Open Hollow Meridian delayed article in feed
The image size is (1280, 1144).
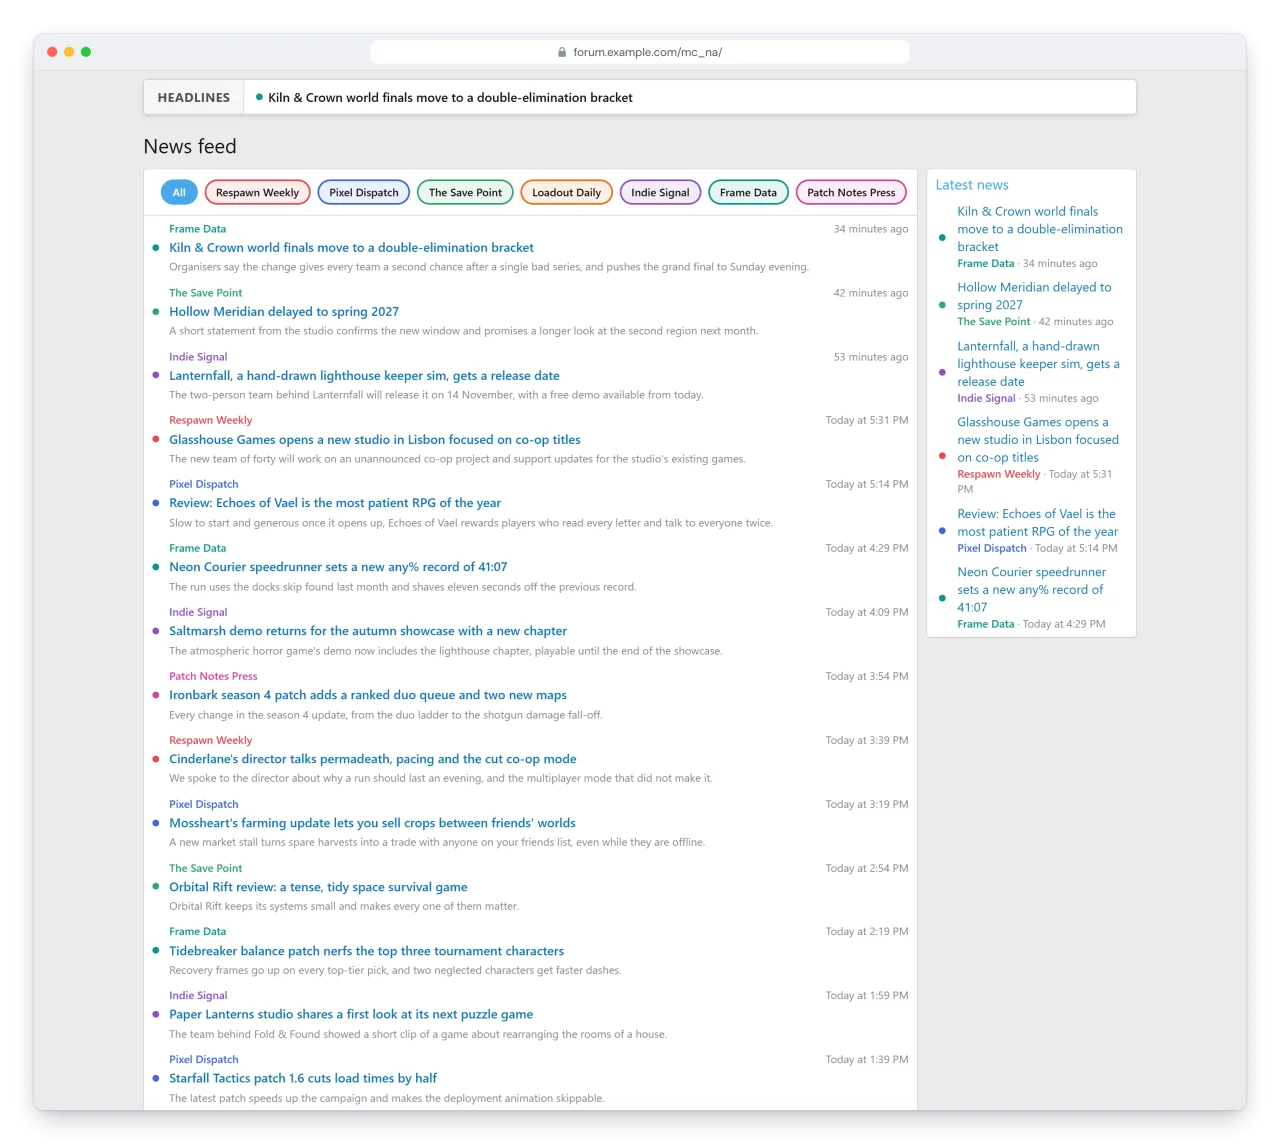pyautogui.click(x=284, y=312)
